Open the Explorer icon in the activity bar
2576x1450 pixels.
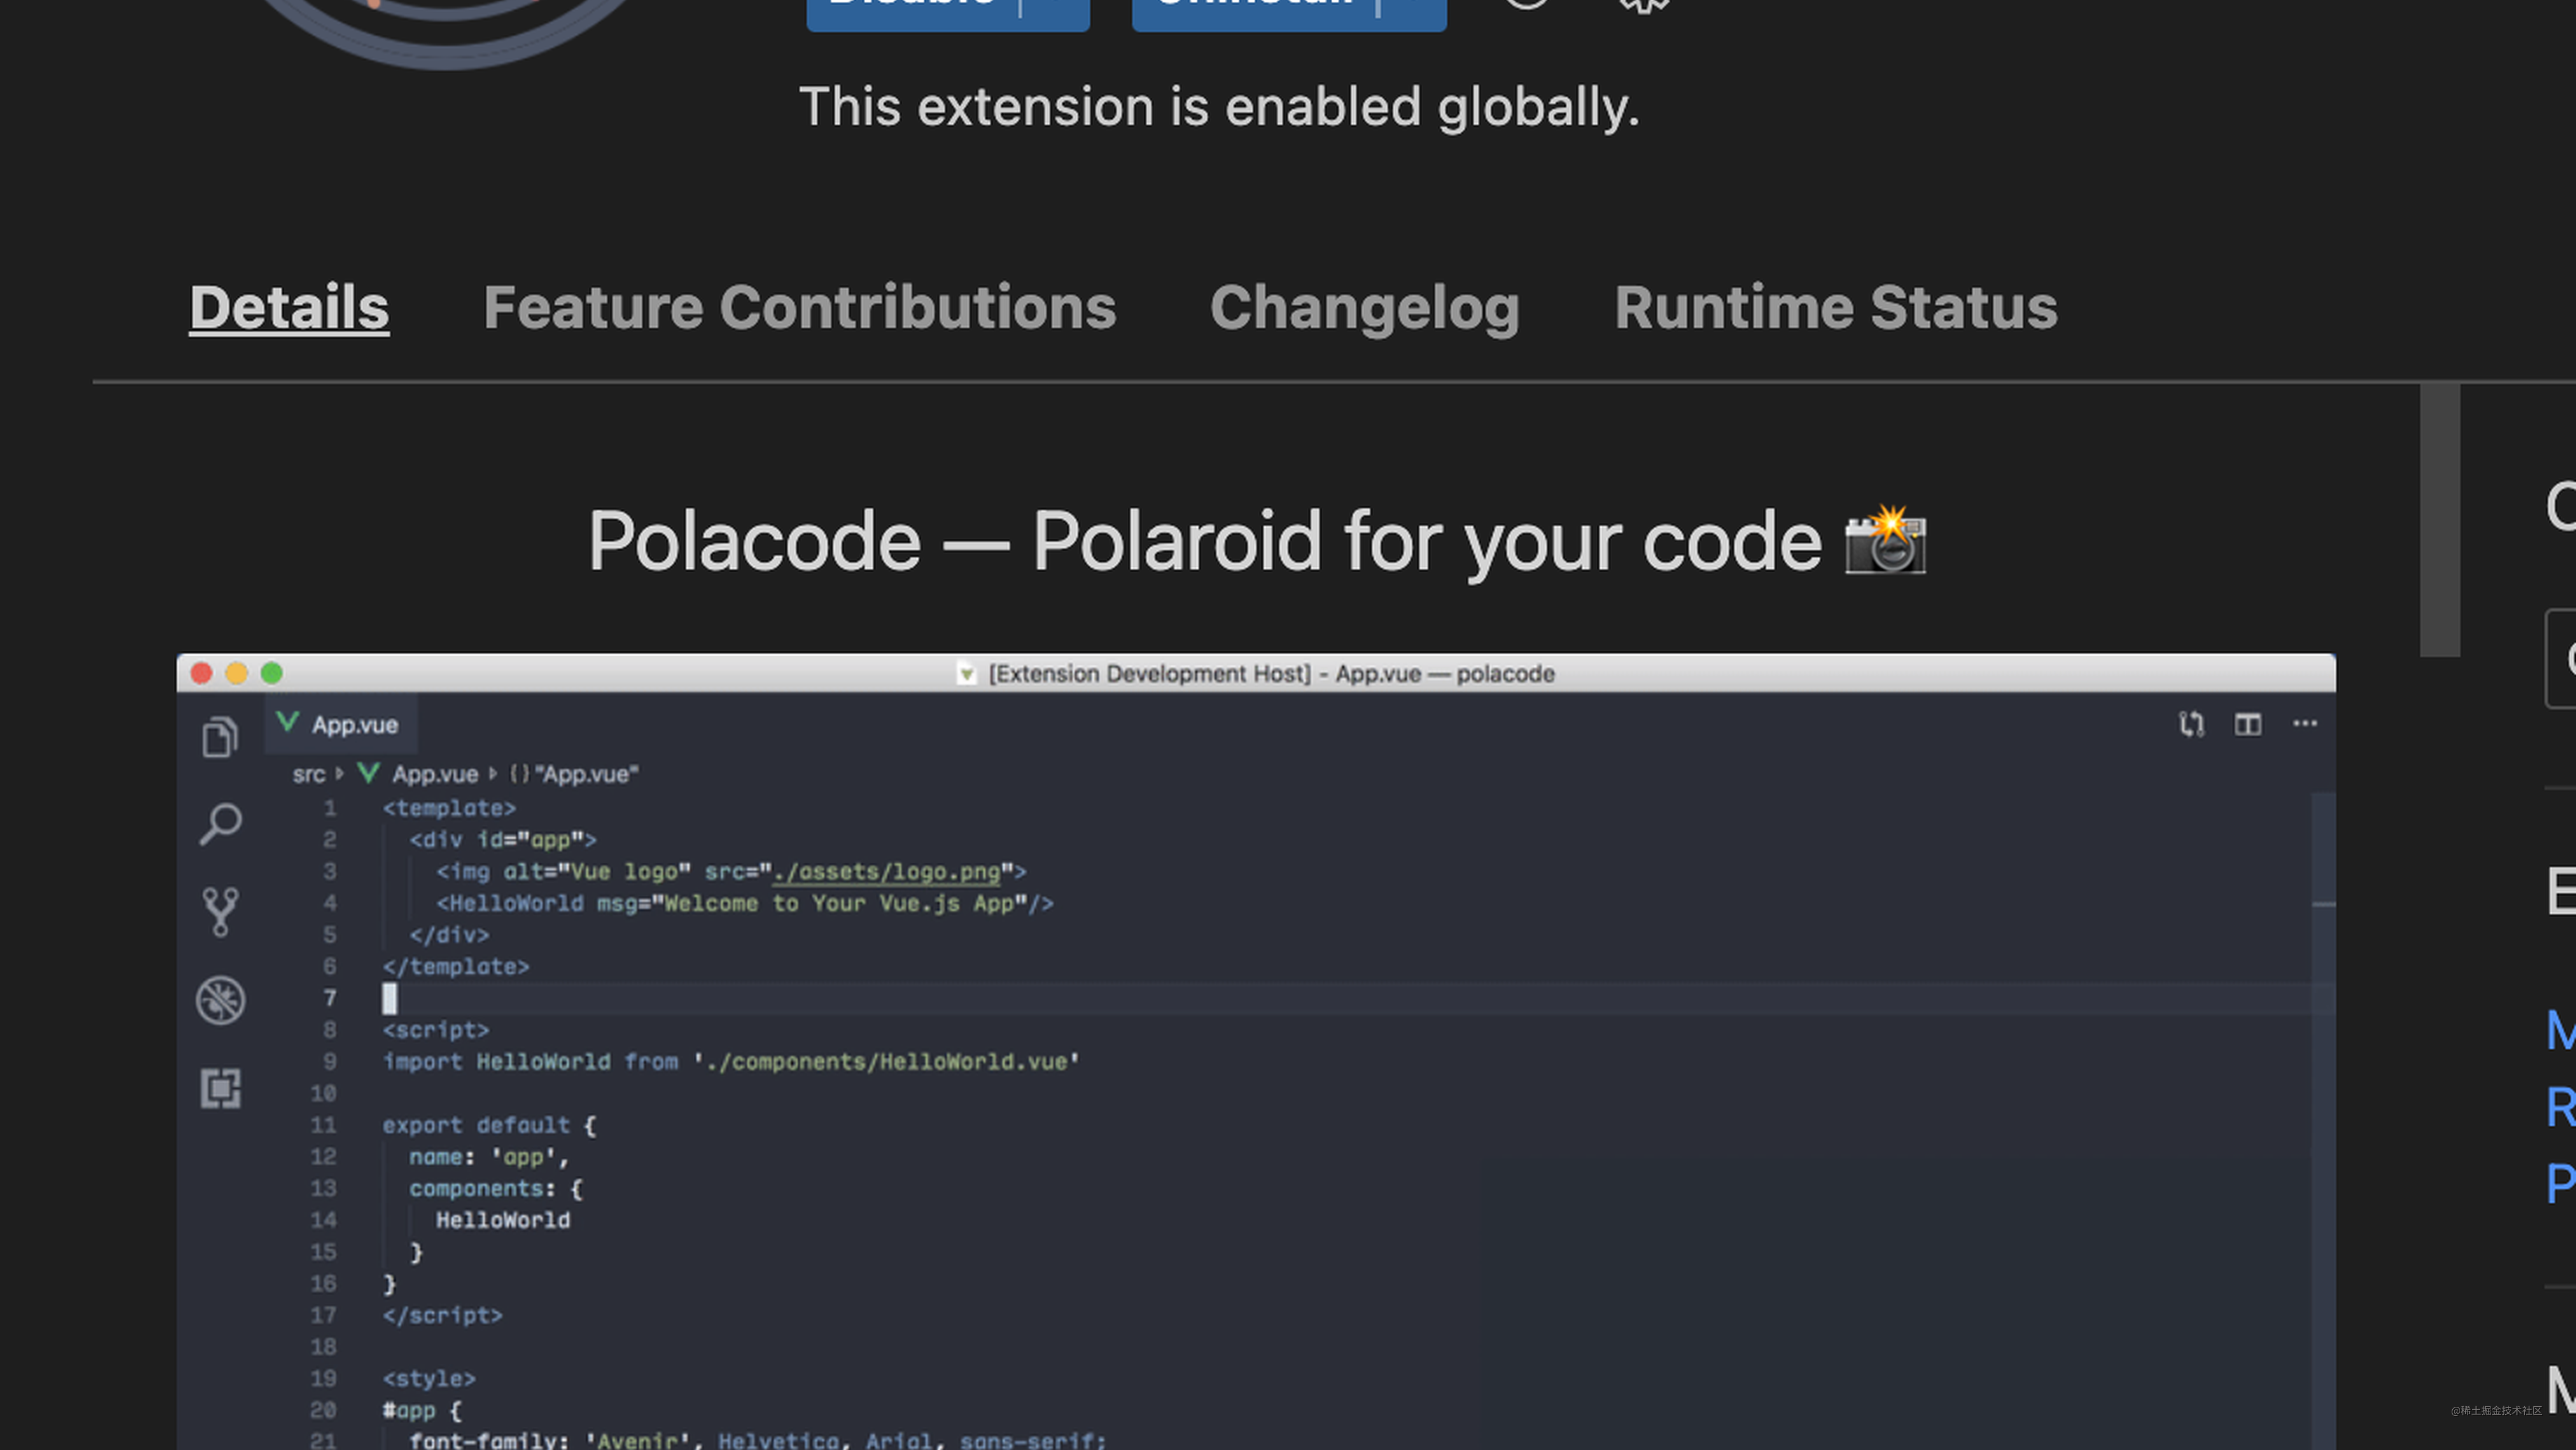pos(219,737)
